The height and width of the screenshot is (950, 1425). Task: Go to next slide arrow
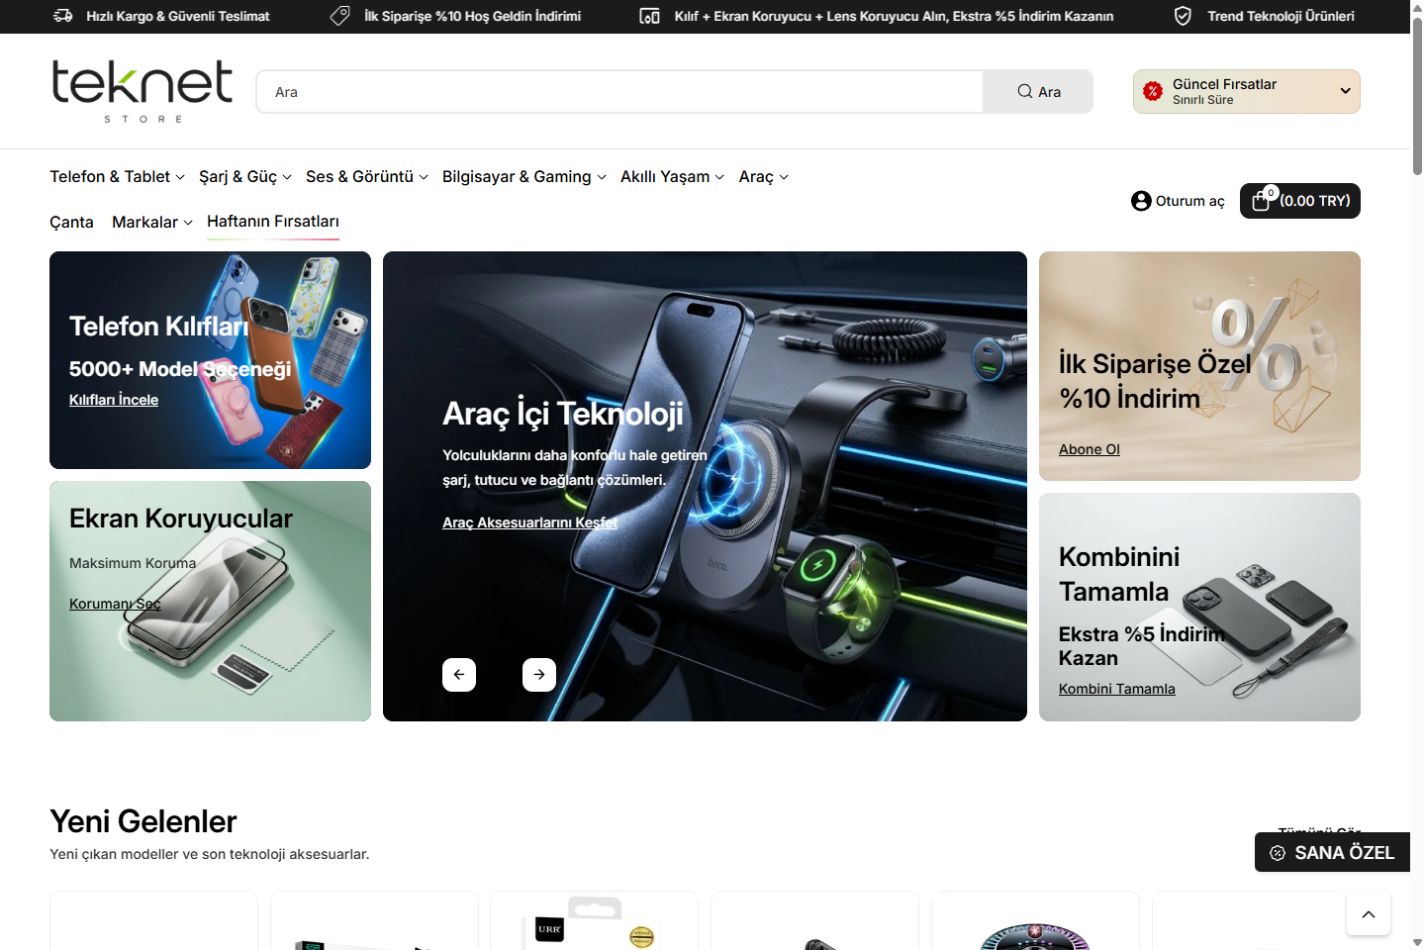[539, 675]
